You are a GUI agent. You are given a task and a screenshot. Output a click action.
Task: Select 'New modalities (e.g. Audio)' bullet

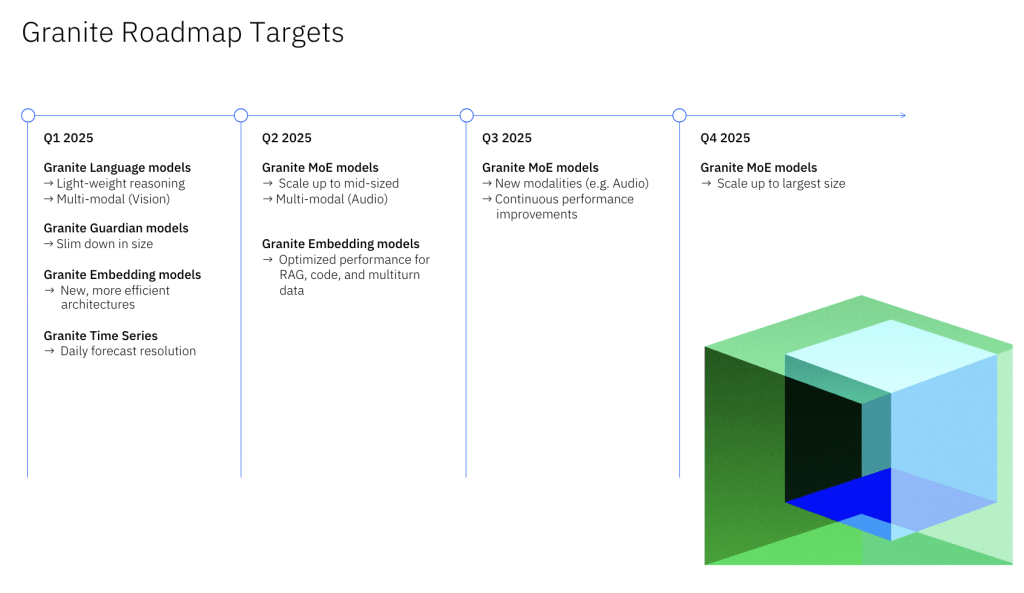[x=566, y=184]
